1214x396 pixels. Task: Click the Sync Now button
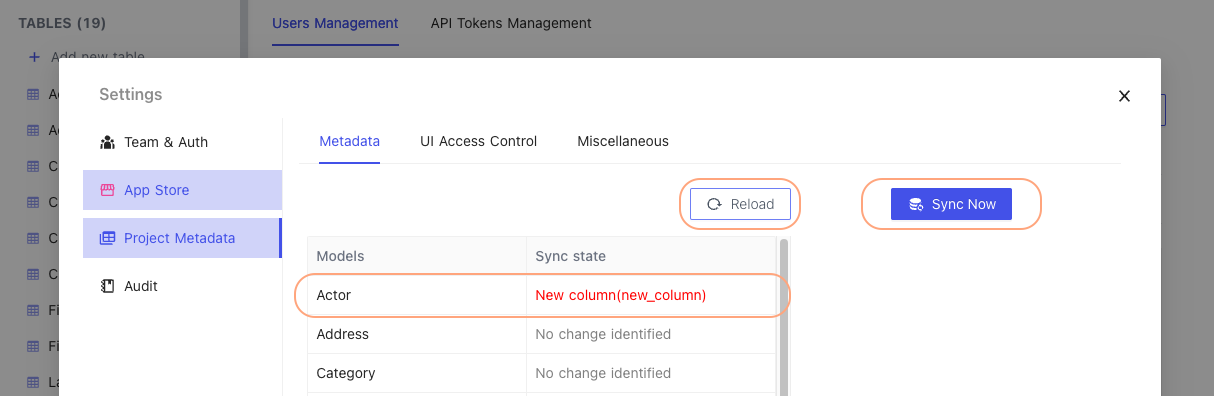pyautogui.click(x=951, y=204)
